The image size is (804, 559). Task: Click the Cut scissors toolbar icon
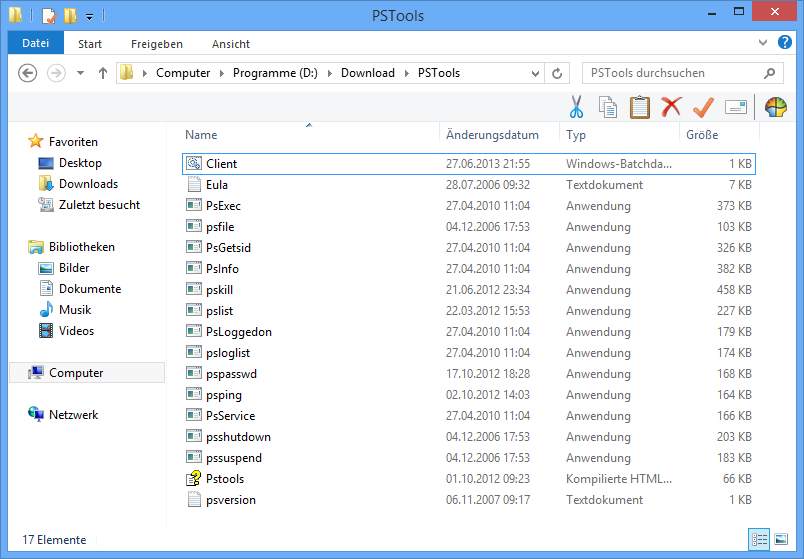(577, 107)
